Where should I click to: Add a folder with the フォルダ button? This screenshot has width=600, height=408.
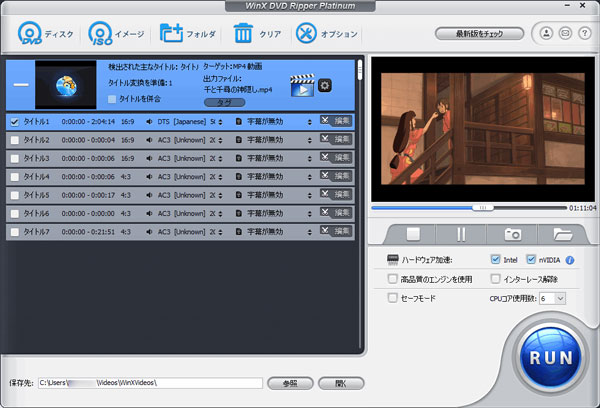[188, 34]
